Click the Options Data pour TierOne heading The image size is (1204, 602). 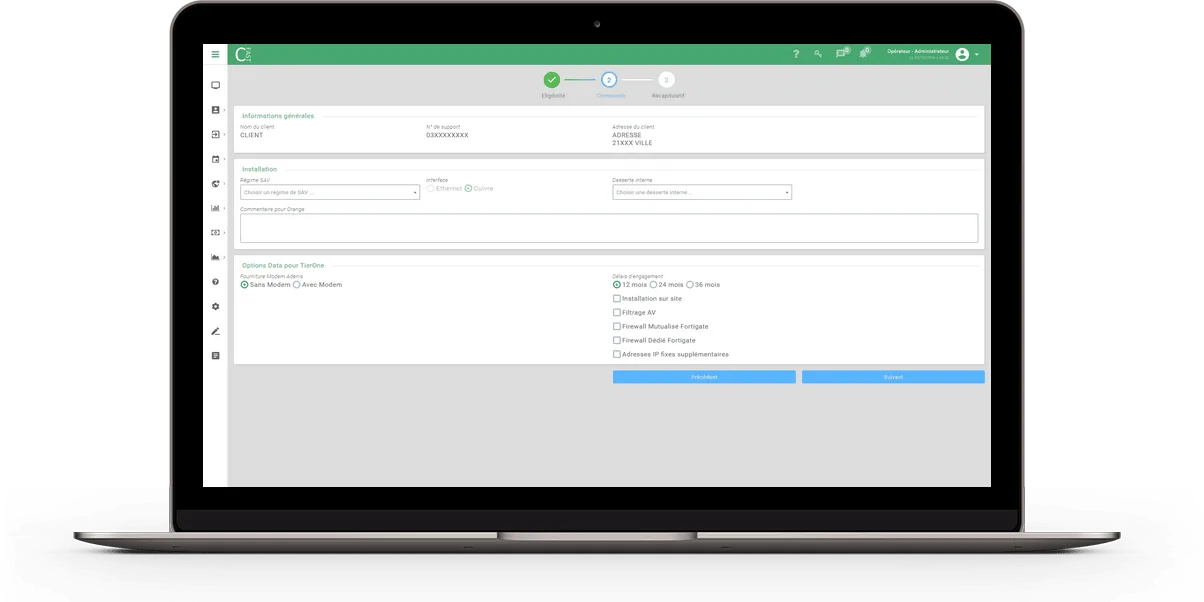[x=283, y=266]
